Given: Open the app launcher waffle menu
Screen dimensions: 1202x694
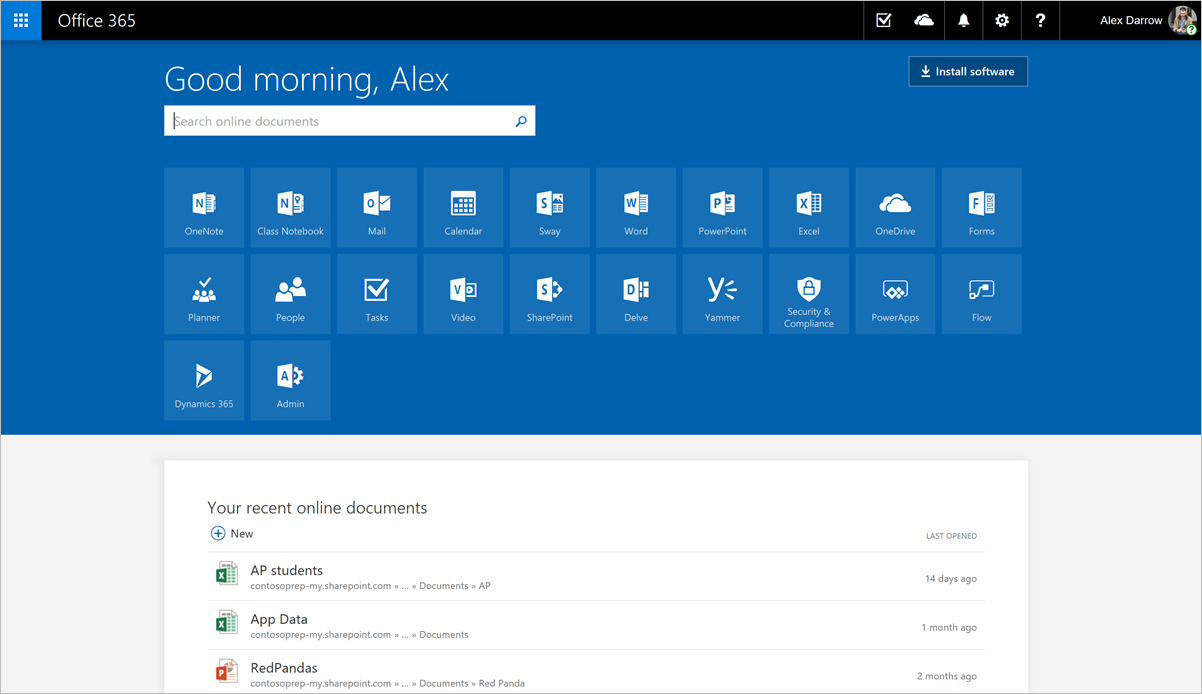Looking at the screenshot, I should (21, 20).
